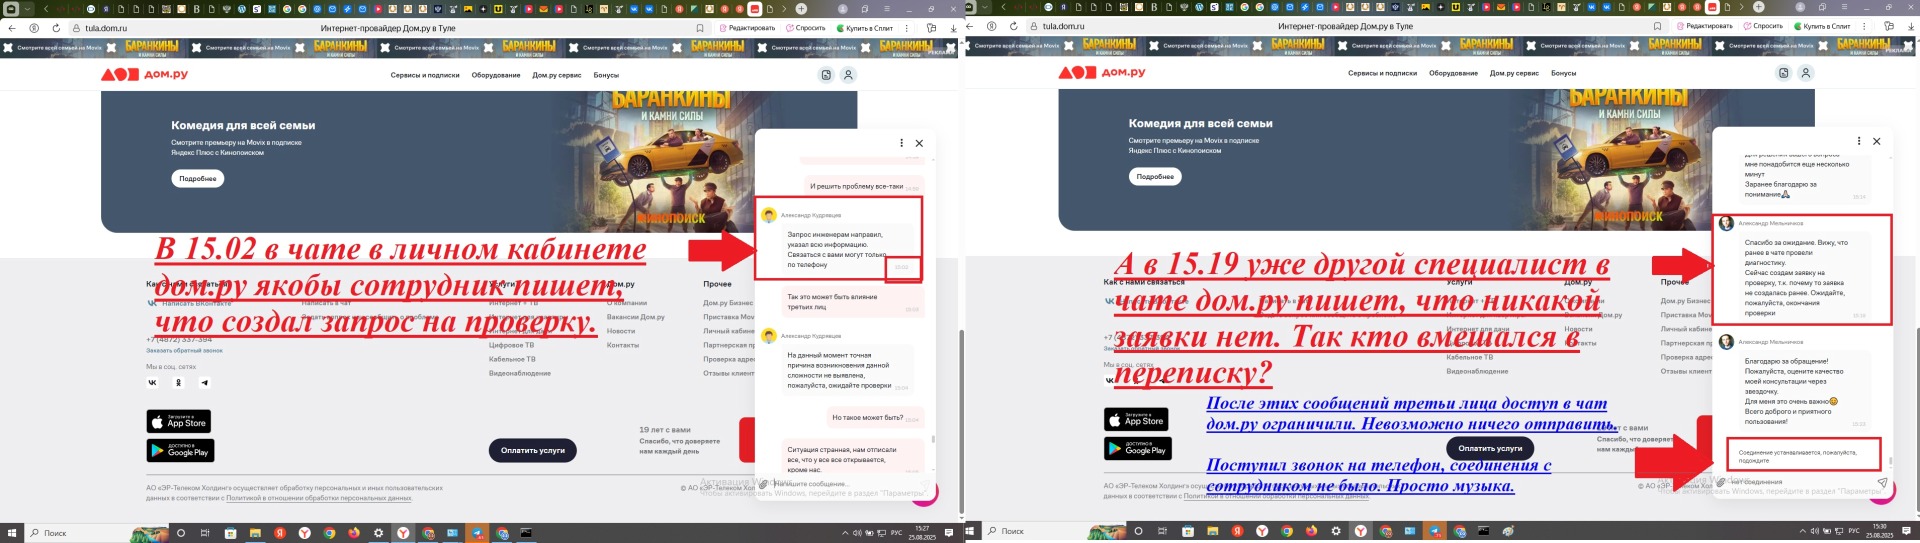Open chat options menu in left screenshot
Viewport: 1920px width, 543px height.
tap(901, 143)
